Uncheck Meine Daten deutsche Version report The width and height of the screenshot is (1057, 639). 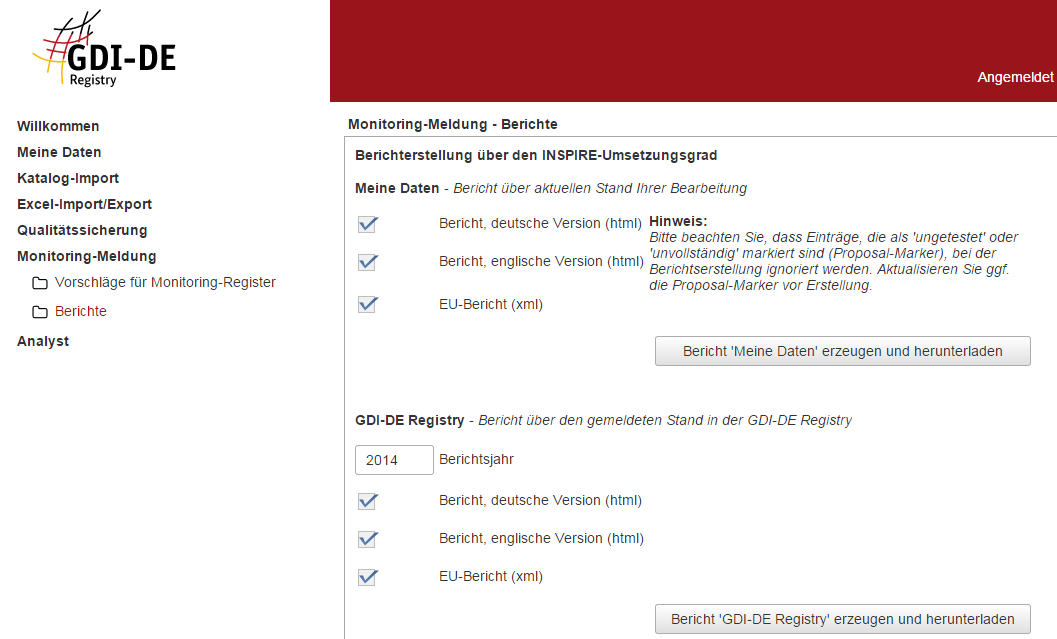pos(367,224)
